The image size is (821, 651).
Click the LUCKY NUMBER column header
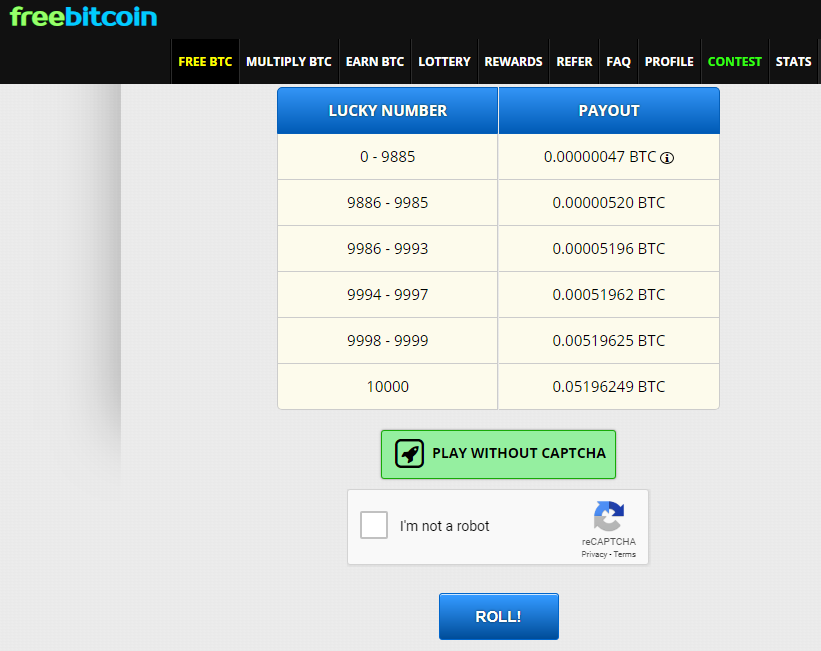(388, 111)
